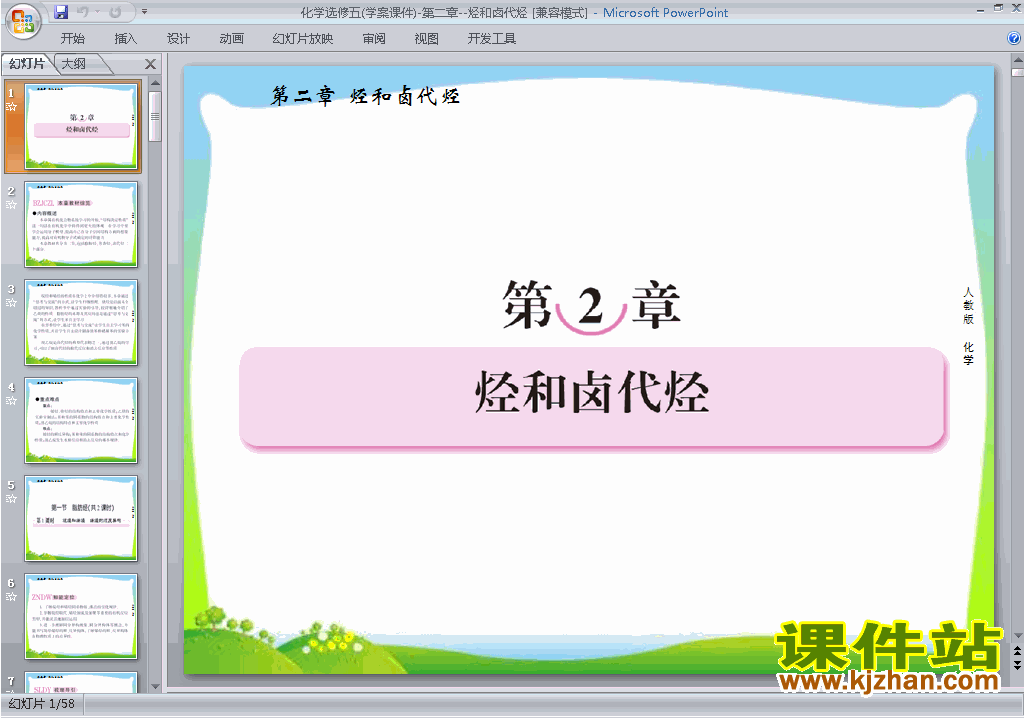1024x718 pixels.
Task: Click the animation star icon under slide 2
Action: (x=11, y=204)
